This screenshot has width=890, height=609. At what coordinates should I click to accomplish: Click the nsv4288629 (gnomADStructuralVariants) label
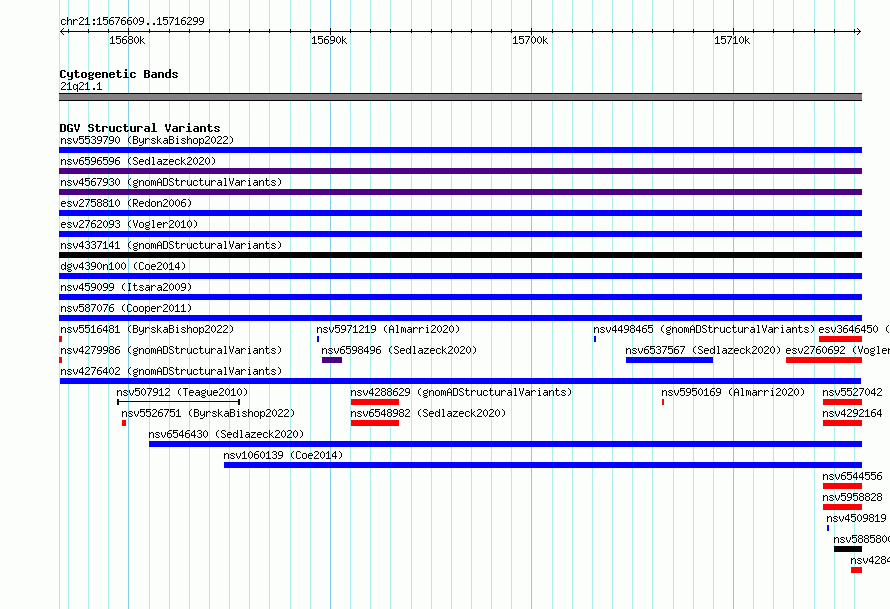coord(461,392)
